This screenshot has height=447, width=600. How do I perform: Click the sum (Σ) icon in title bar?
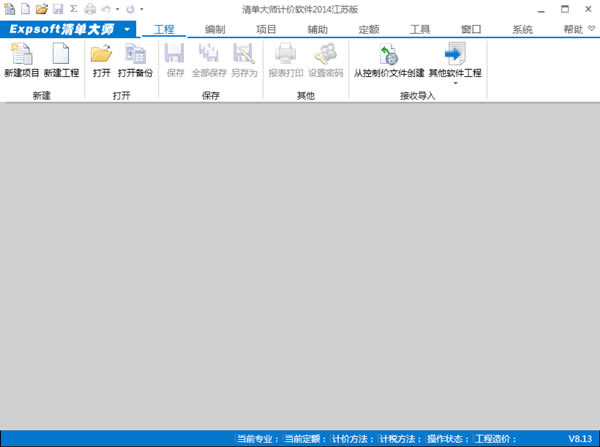point(73,8)
